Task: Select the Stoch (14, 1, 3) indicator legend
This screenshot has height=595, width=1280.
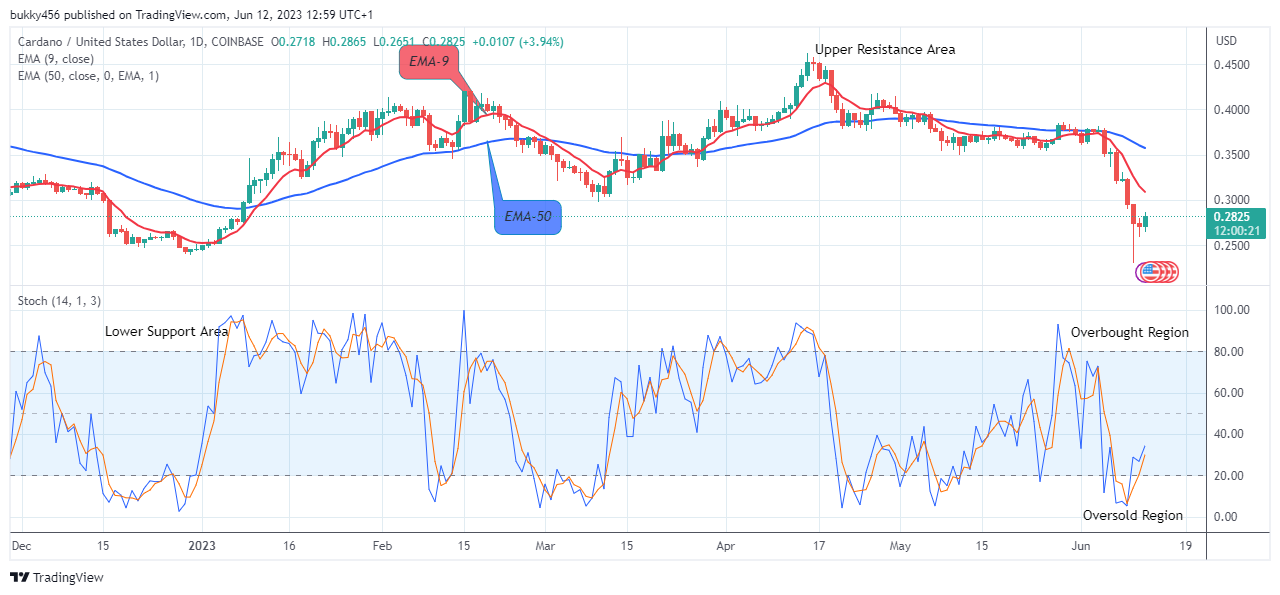Action: [58, 300]
